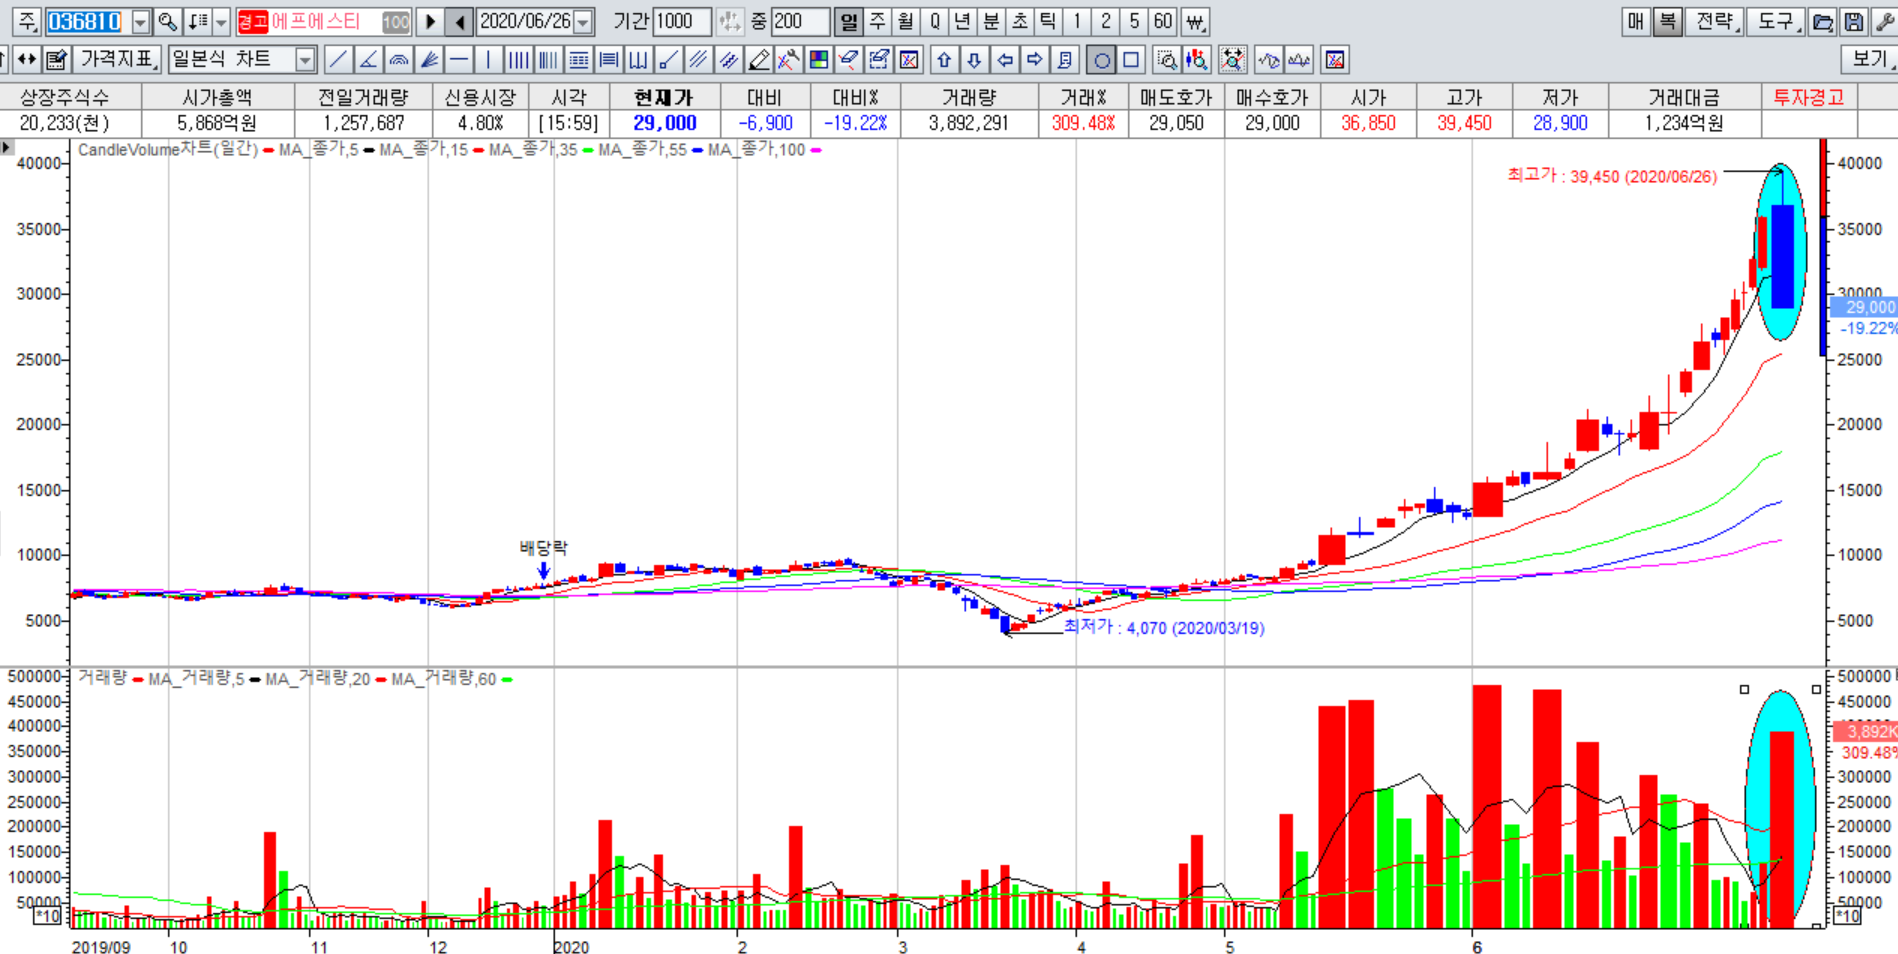Click the 거래량 value 3,892,291
Image resolution: width=1898 pixels, height=954 pixels.
[x=968, y=123]
